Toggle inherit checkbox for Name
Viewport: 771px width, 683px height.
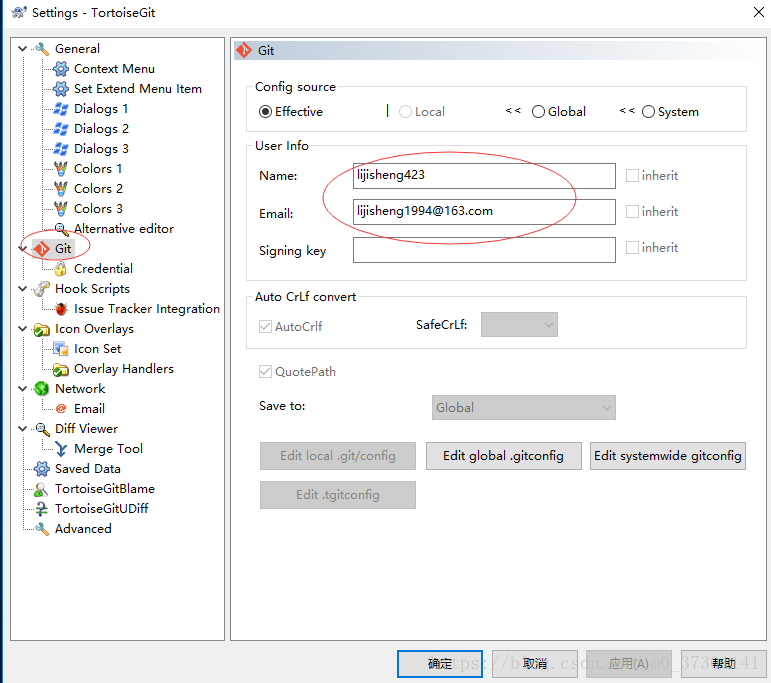[x=632, y=176]
